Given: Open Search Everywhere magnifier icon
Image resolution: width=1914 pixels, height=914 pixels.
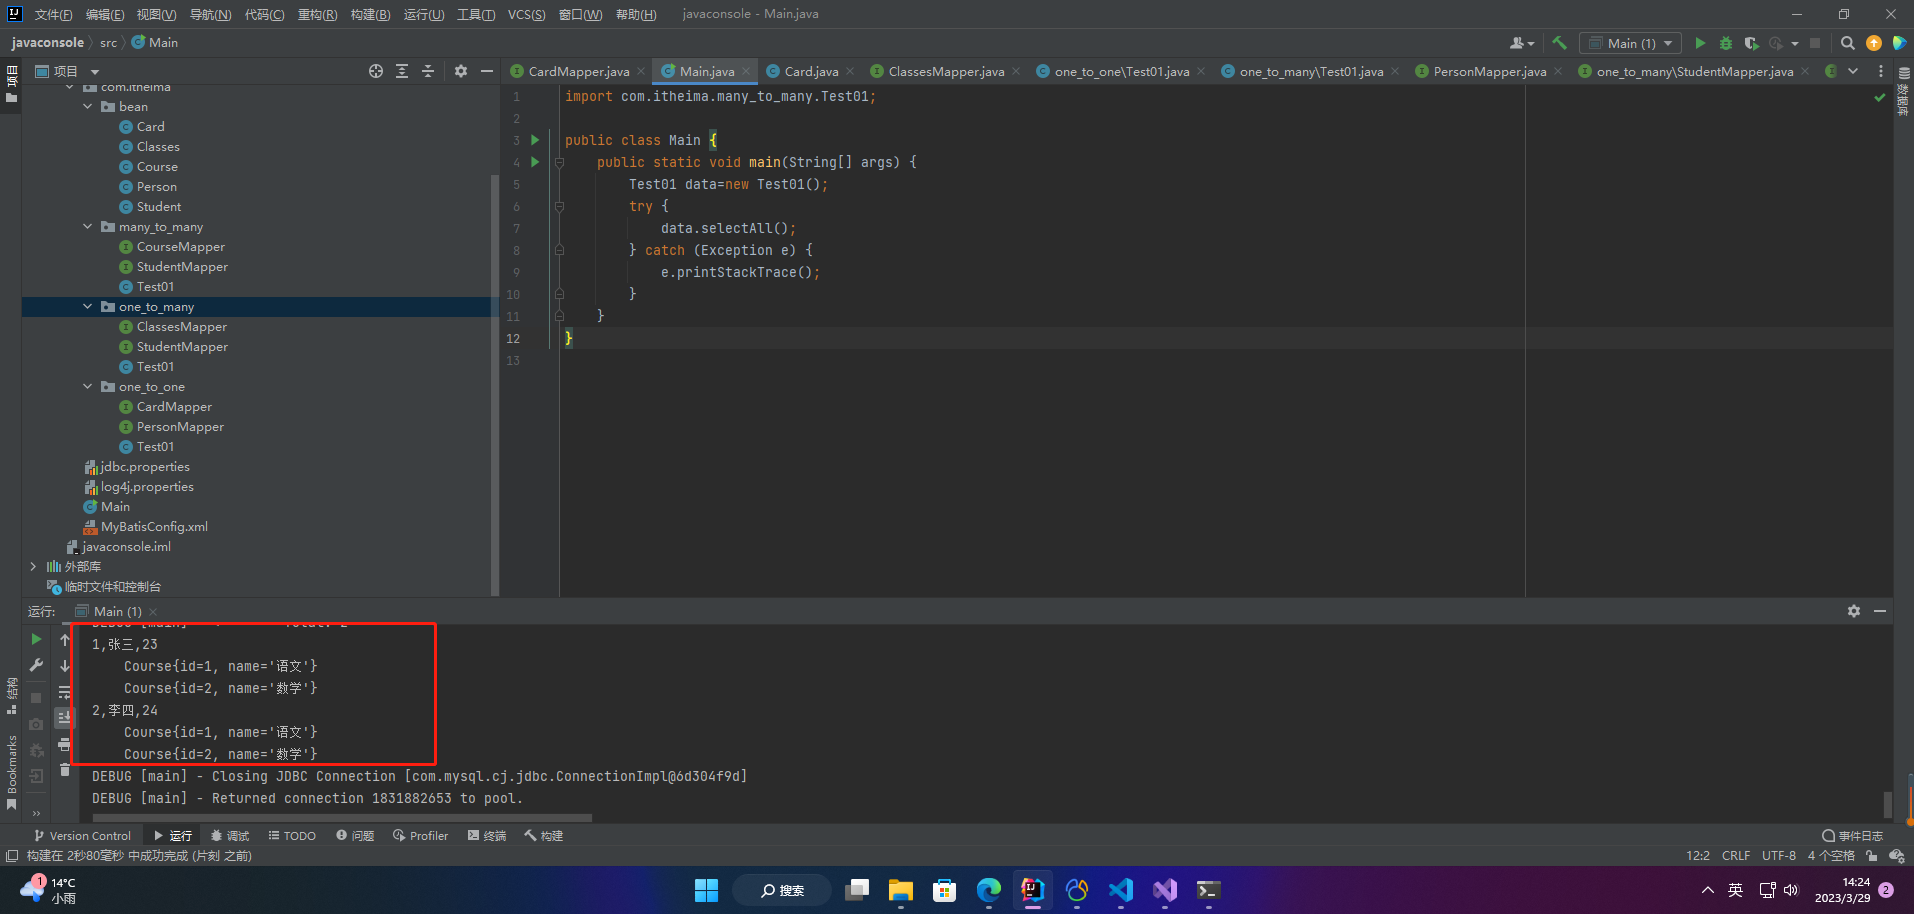Looking at the screenshot, I should [1848, 43].
